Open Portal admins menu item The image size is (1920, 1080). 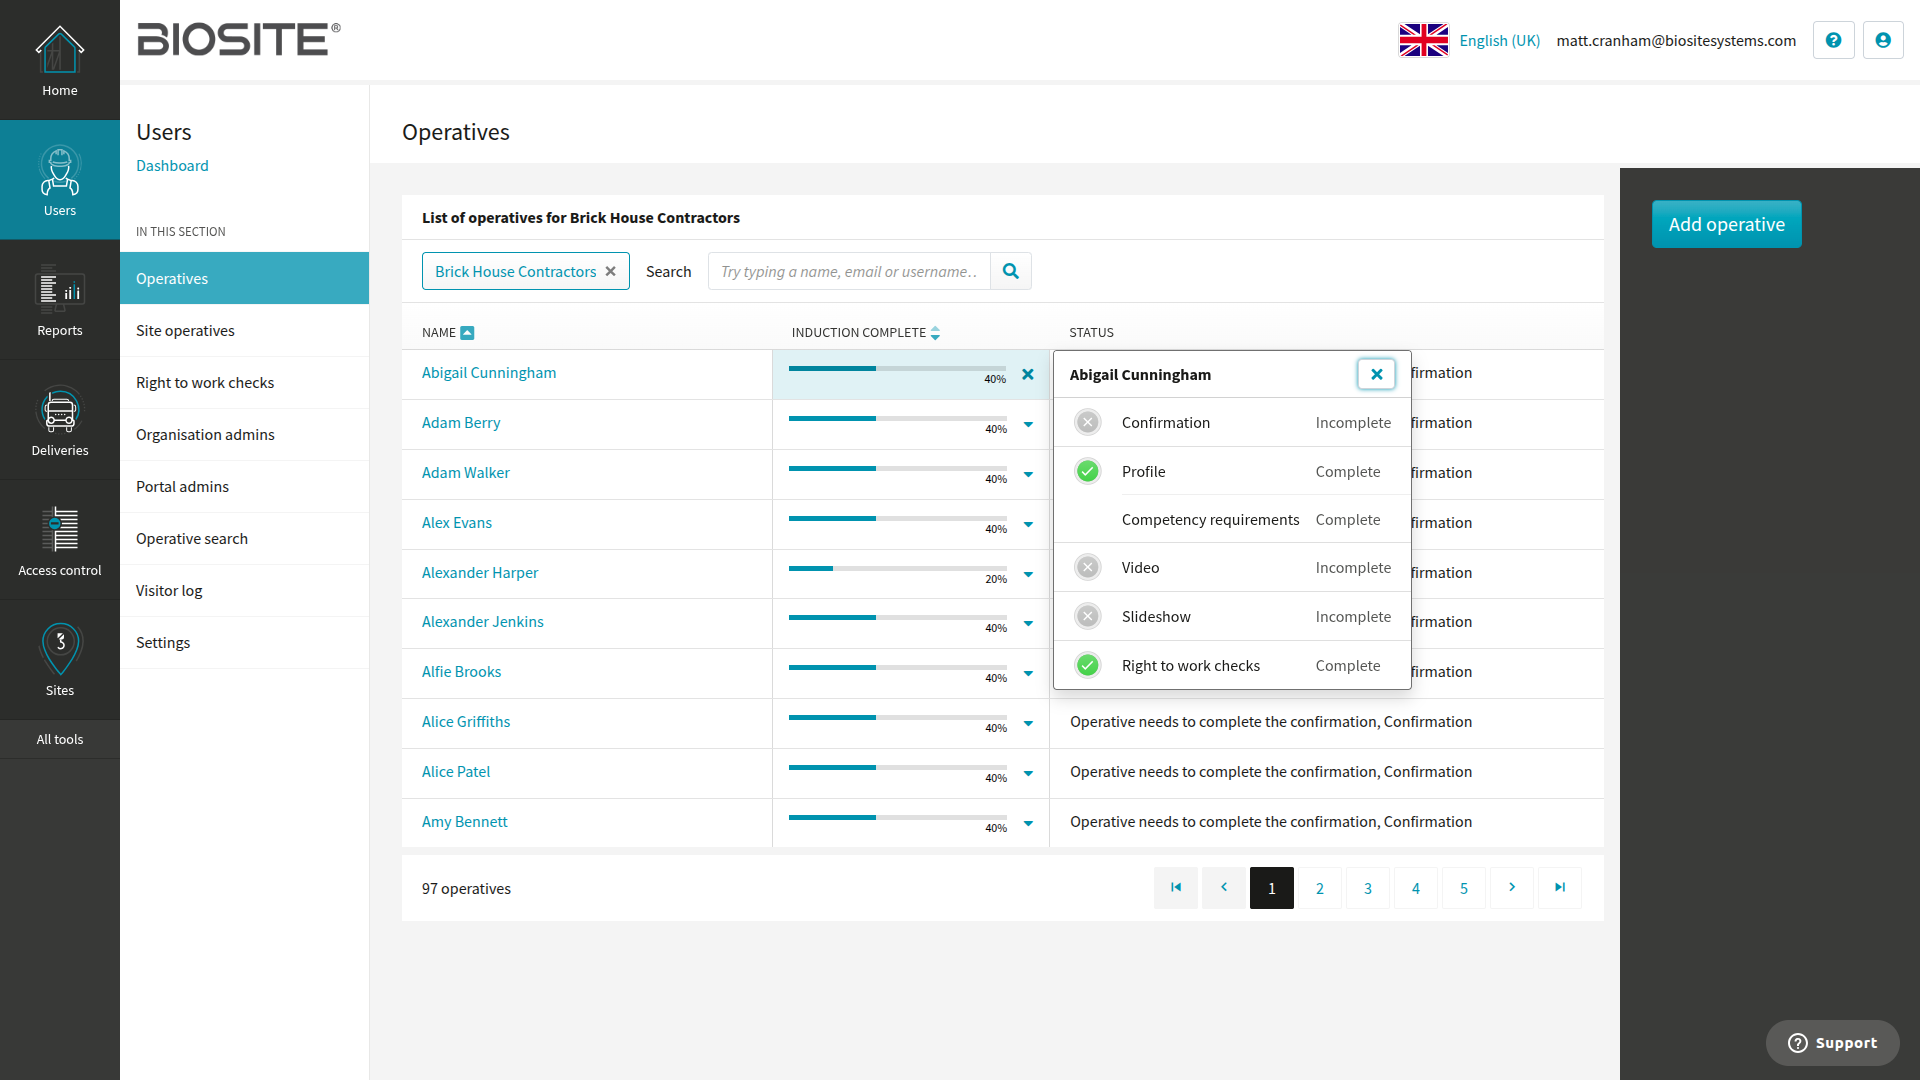tap(244, 486)
